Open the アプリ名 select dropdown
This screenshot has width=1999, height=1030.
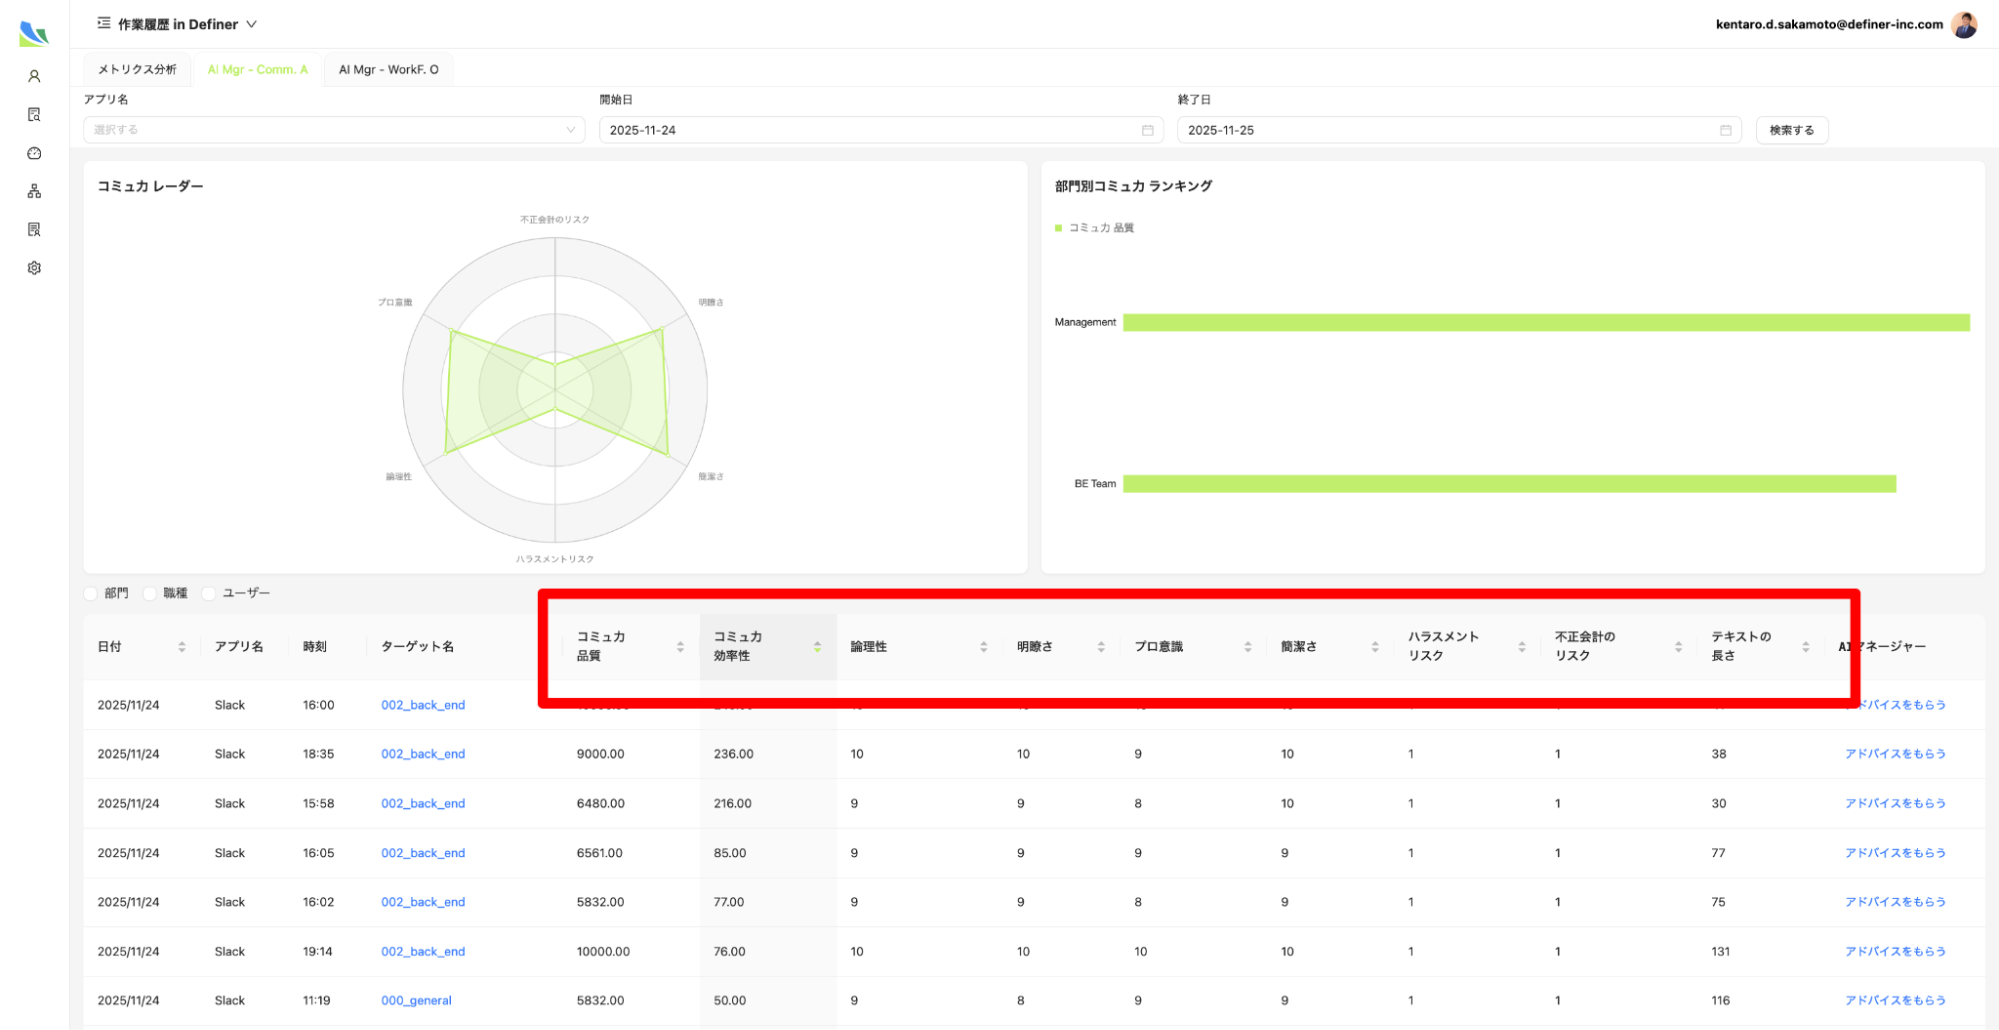click(333, 130)
